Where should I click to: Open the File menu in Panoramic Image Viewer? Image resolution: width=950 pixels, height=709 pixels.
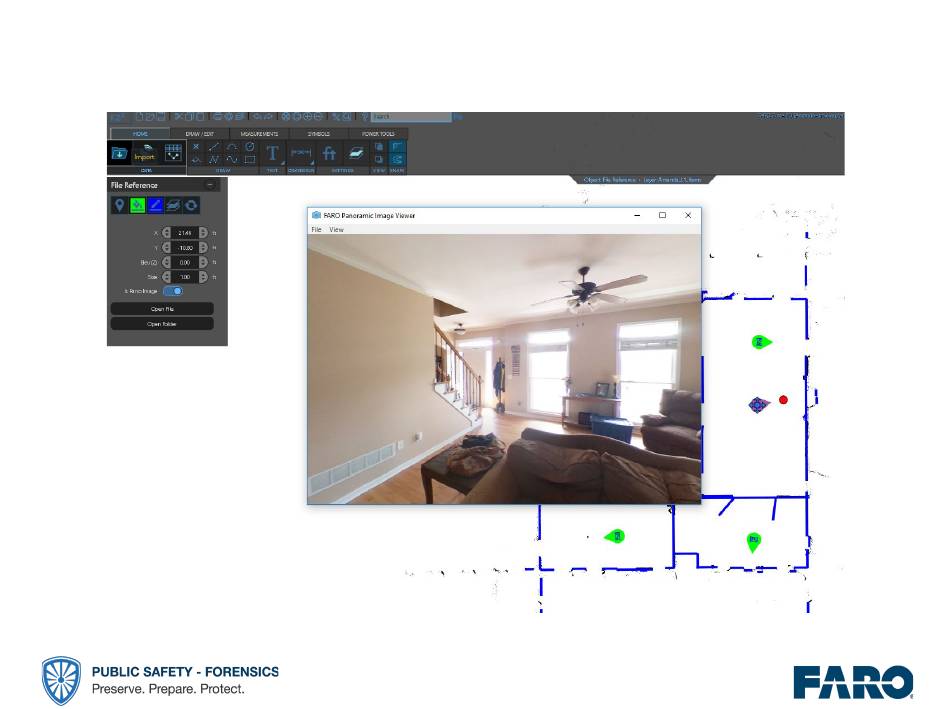click(x=316, y=230)
